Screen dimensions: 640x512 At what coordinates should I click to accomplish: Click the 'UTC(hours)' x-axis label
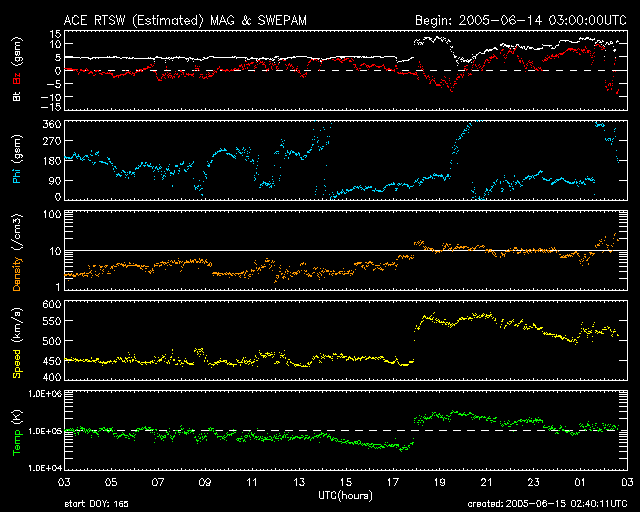pos(345,496)
